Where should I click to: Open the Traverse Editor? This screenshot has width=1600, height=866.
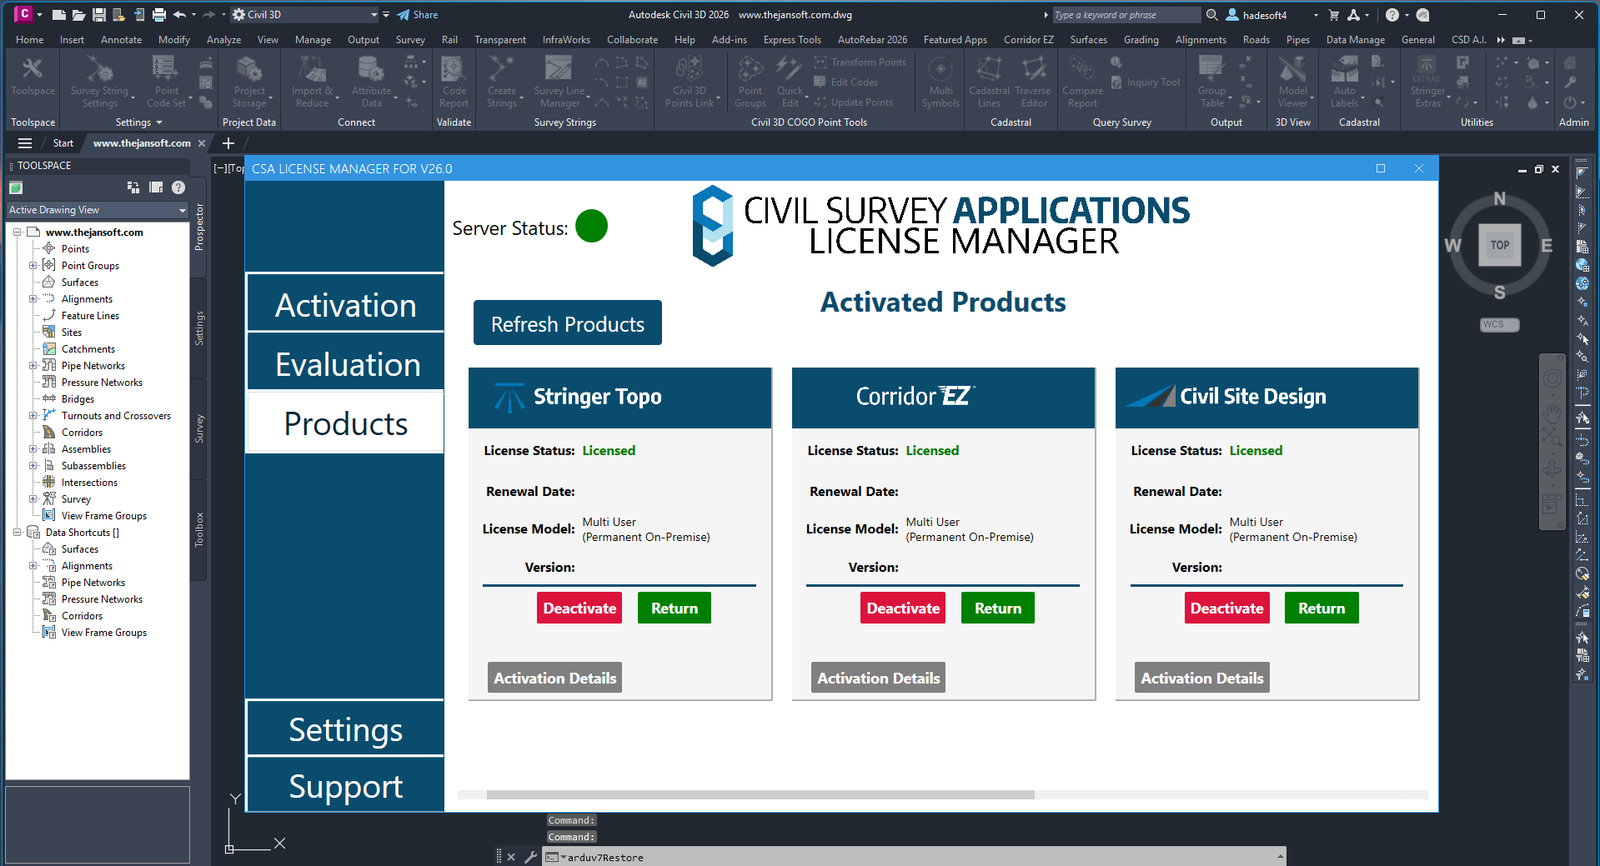click(x=1034, y=82)
